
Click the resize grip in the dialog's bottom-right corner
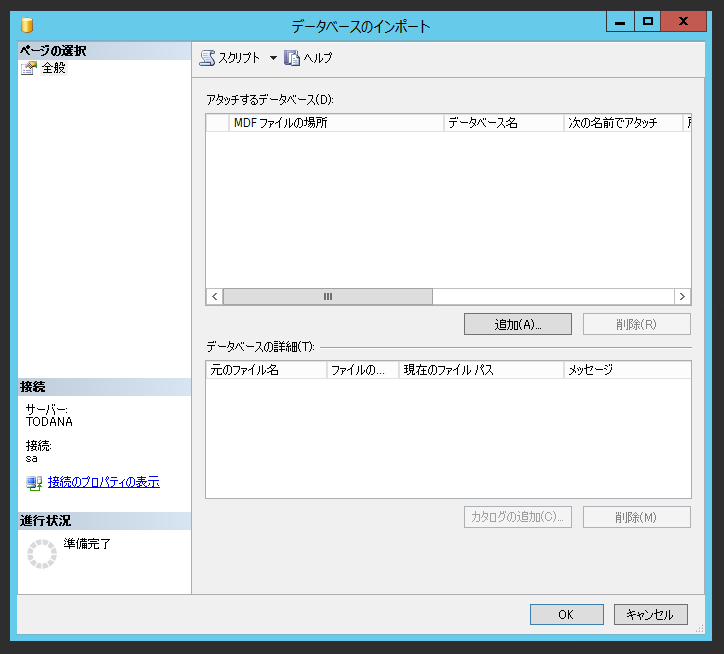coord(700,629)
